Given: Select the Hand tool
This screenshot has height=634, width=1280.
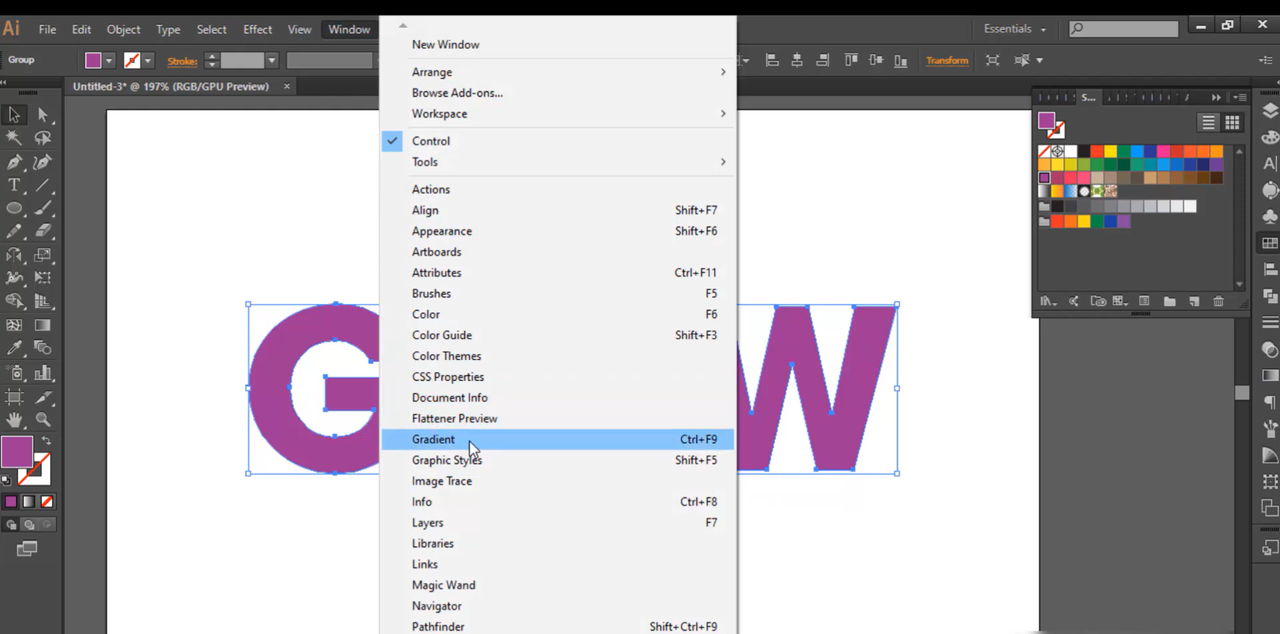Looking at the screenshot, I should pyautogui.click(x=14, y=420).
